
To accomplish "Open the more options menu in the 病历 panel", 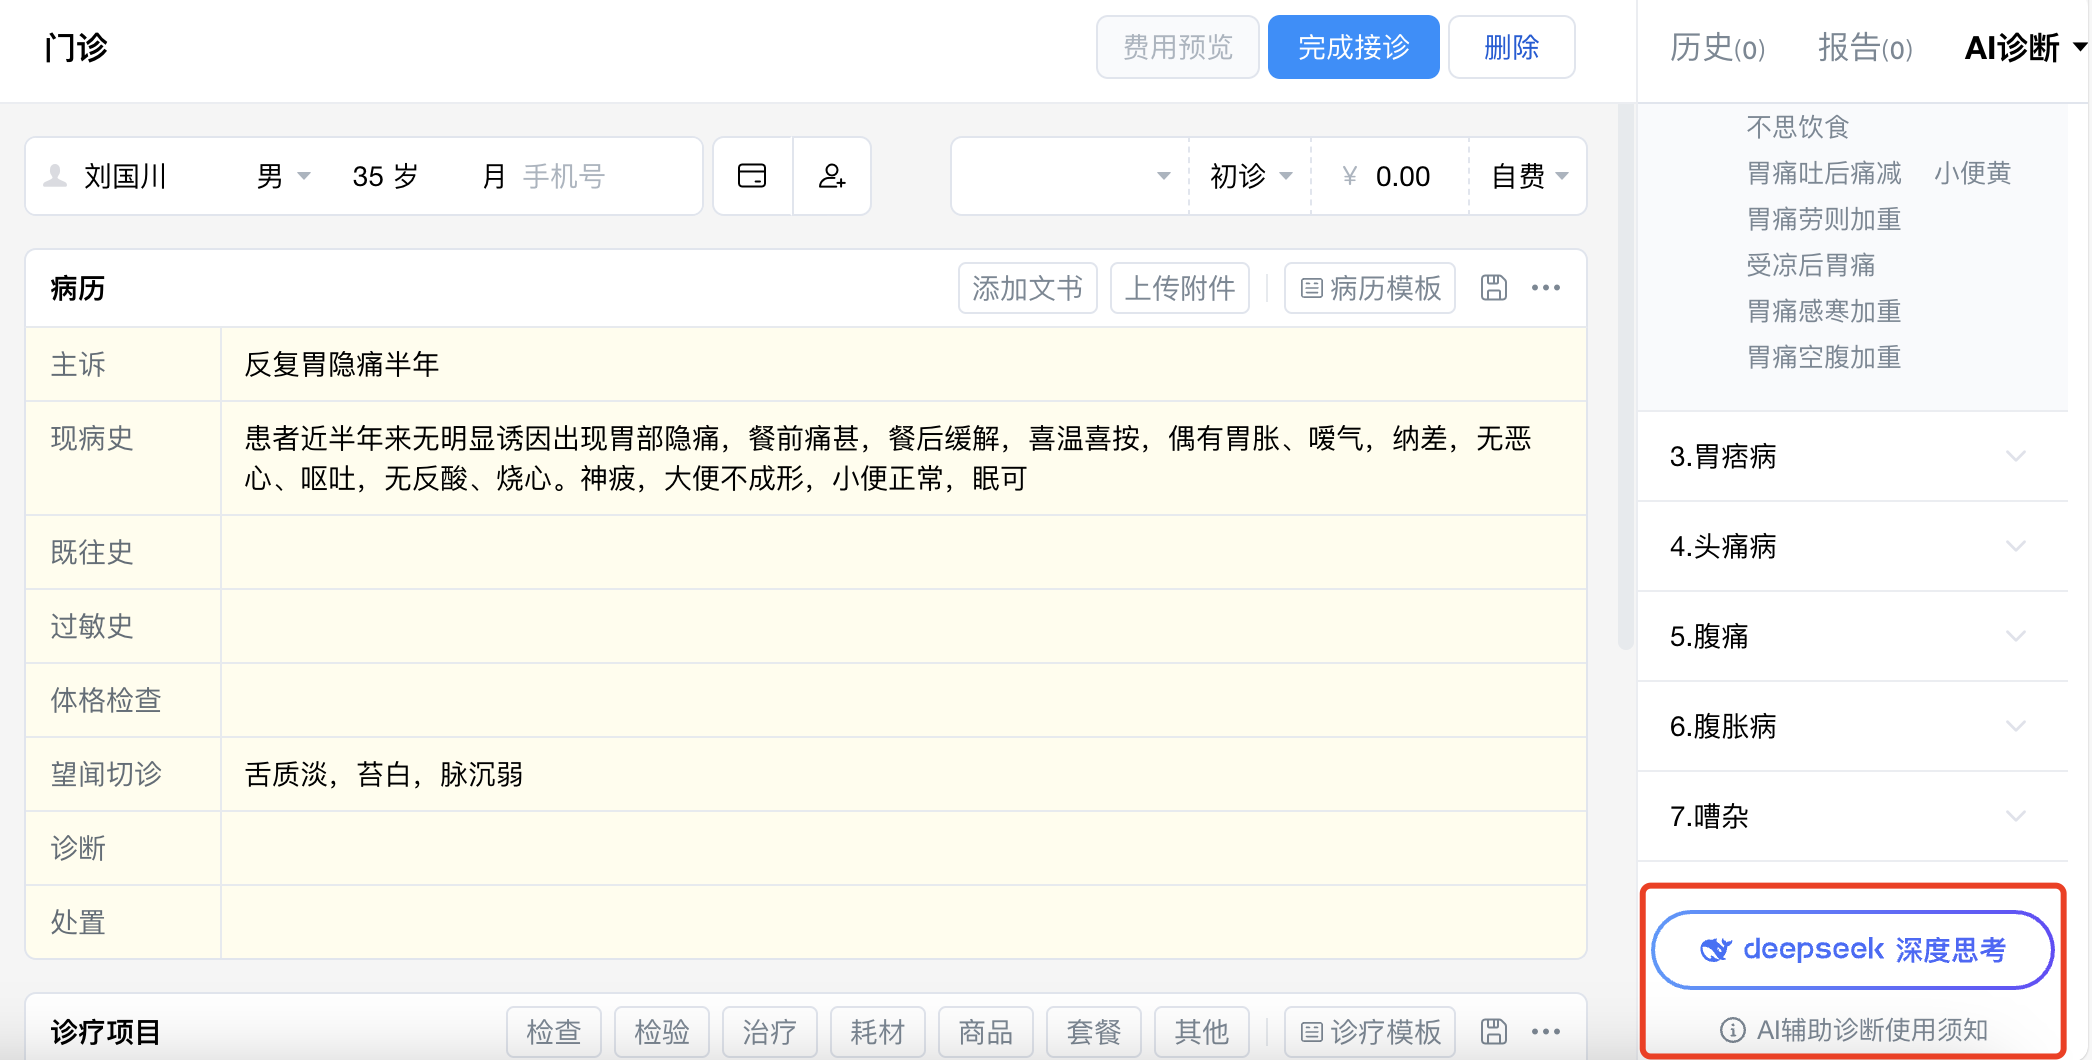I will coord(1547,288).
